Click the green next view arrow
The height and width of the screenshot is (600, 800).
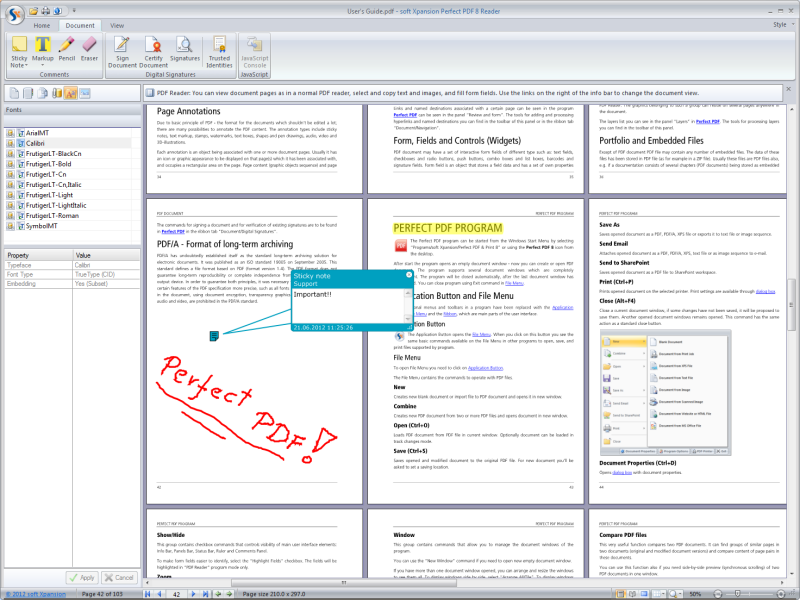point(229,594)
